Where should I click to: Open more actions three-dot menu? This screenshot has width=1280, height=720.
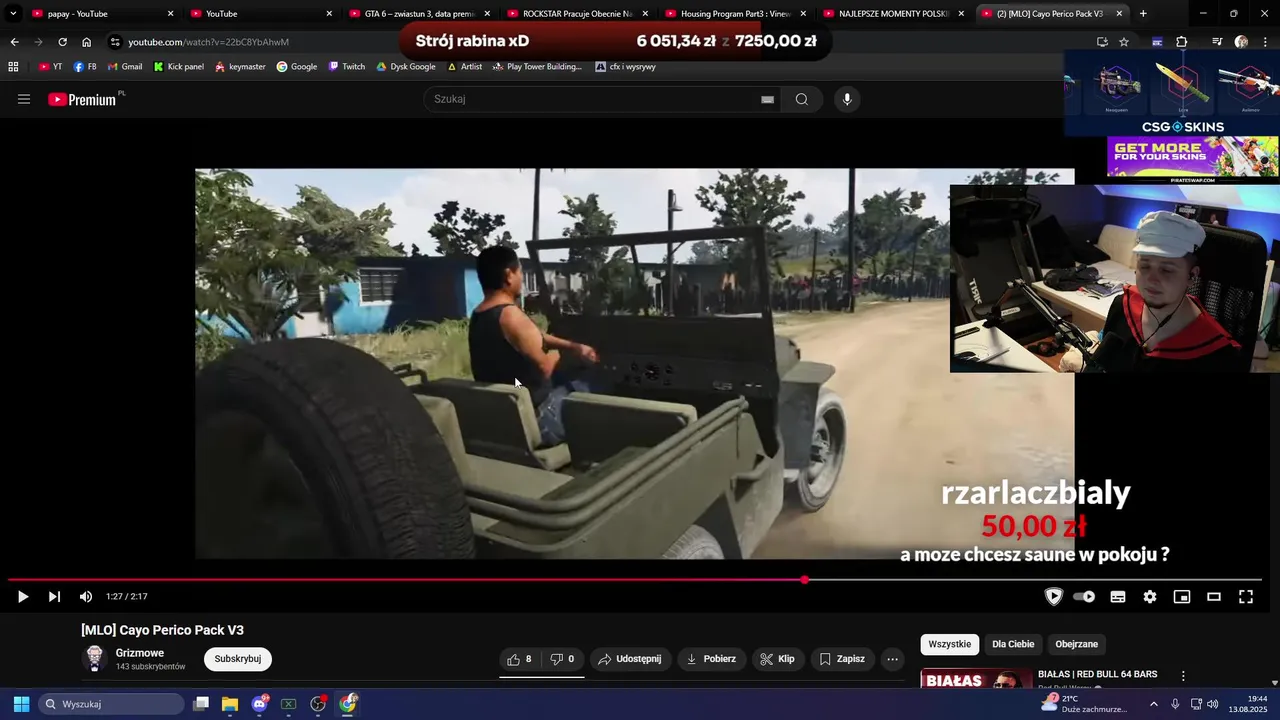[x=892, y=659]
